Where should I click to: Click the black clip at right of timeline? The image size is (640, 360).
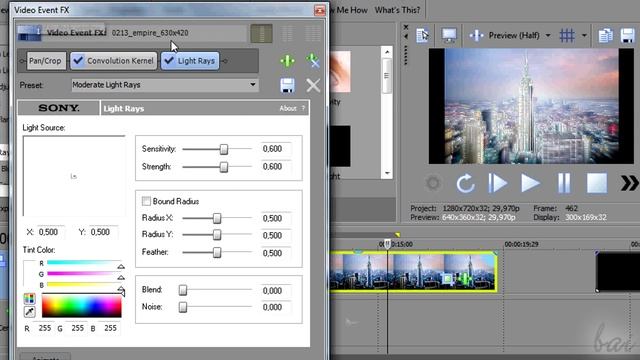tap(618, 272)
